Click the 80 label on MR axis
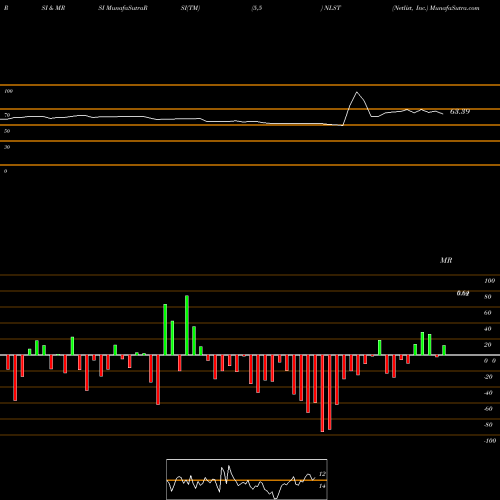500x500 pixels. (x=488, y=297)
